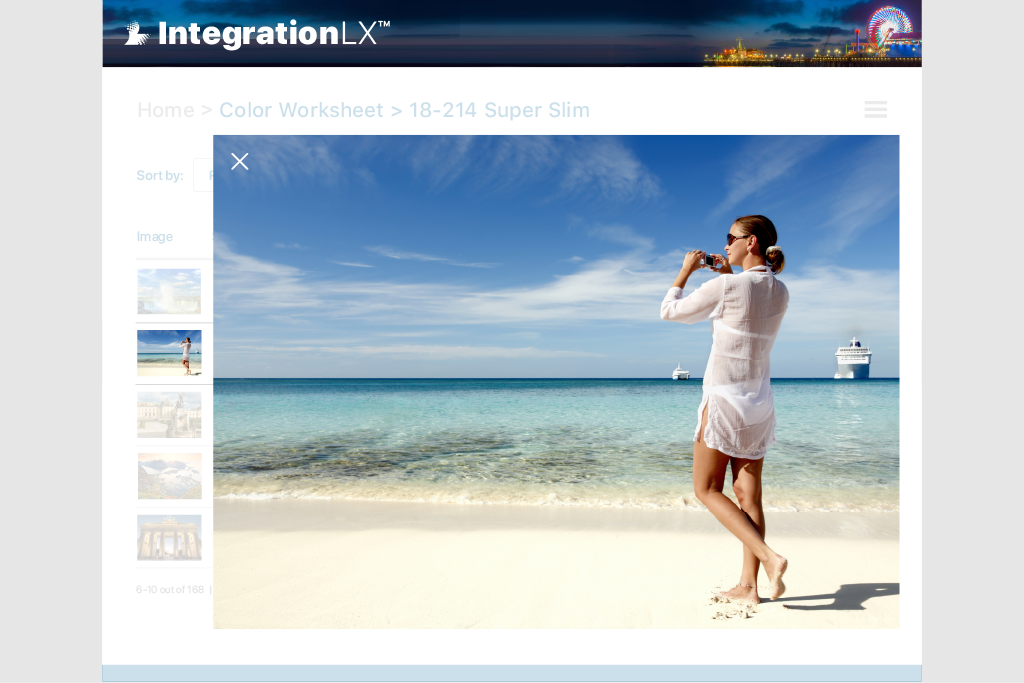Open the Color Worksheet breadcrumb

pos(301,110)
